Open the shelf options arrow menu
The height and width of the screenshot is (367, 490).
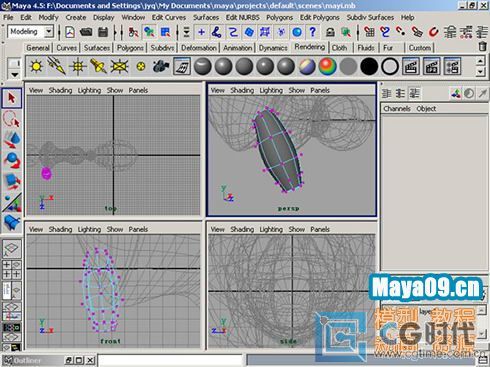14,75
